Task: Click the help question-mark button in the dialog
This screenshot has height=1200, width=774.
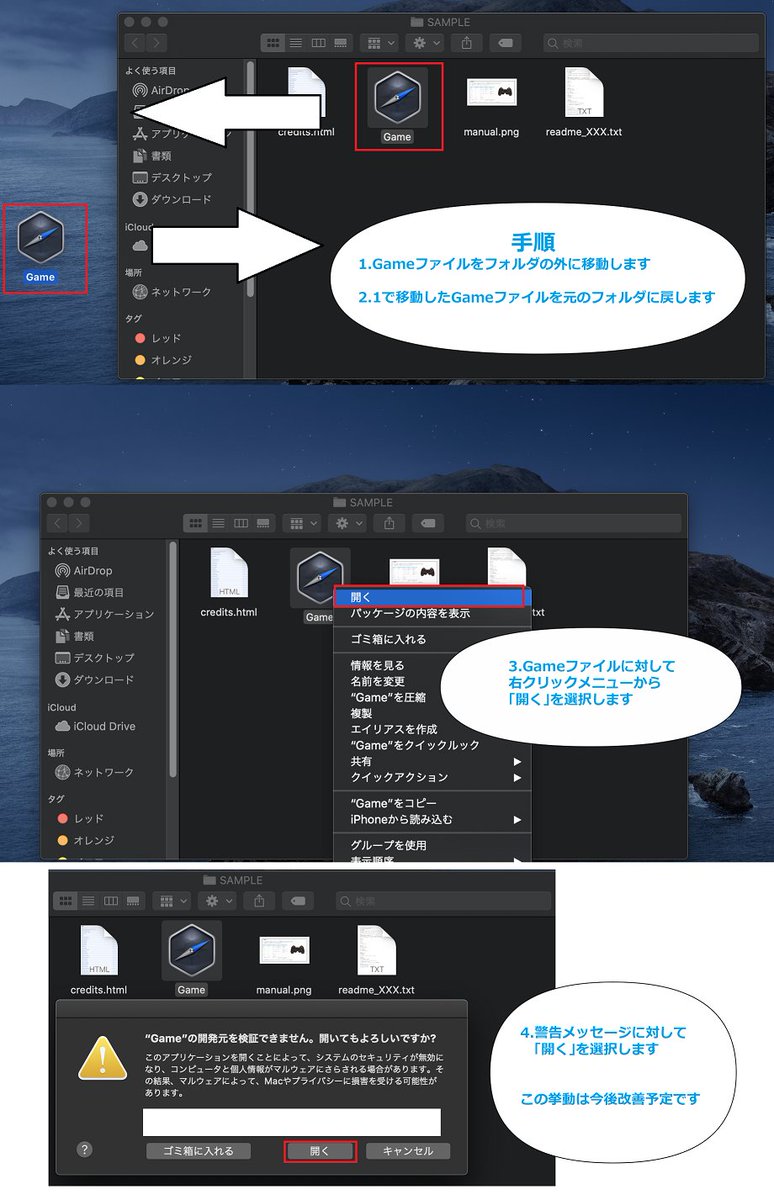Action: (x=85, y=1150)
